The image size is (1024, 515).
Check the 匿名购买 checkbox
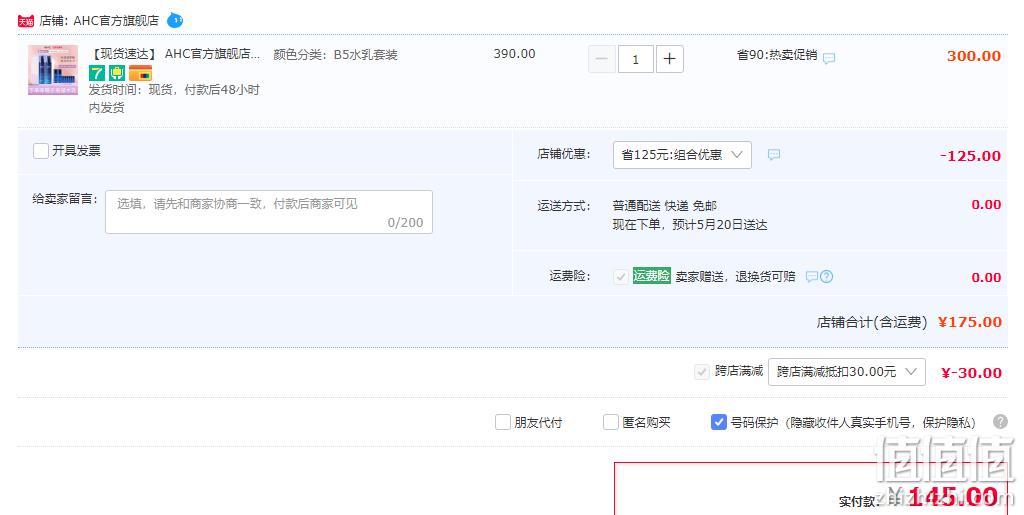[x=611, y=422]
